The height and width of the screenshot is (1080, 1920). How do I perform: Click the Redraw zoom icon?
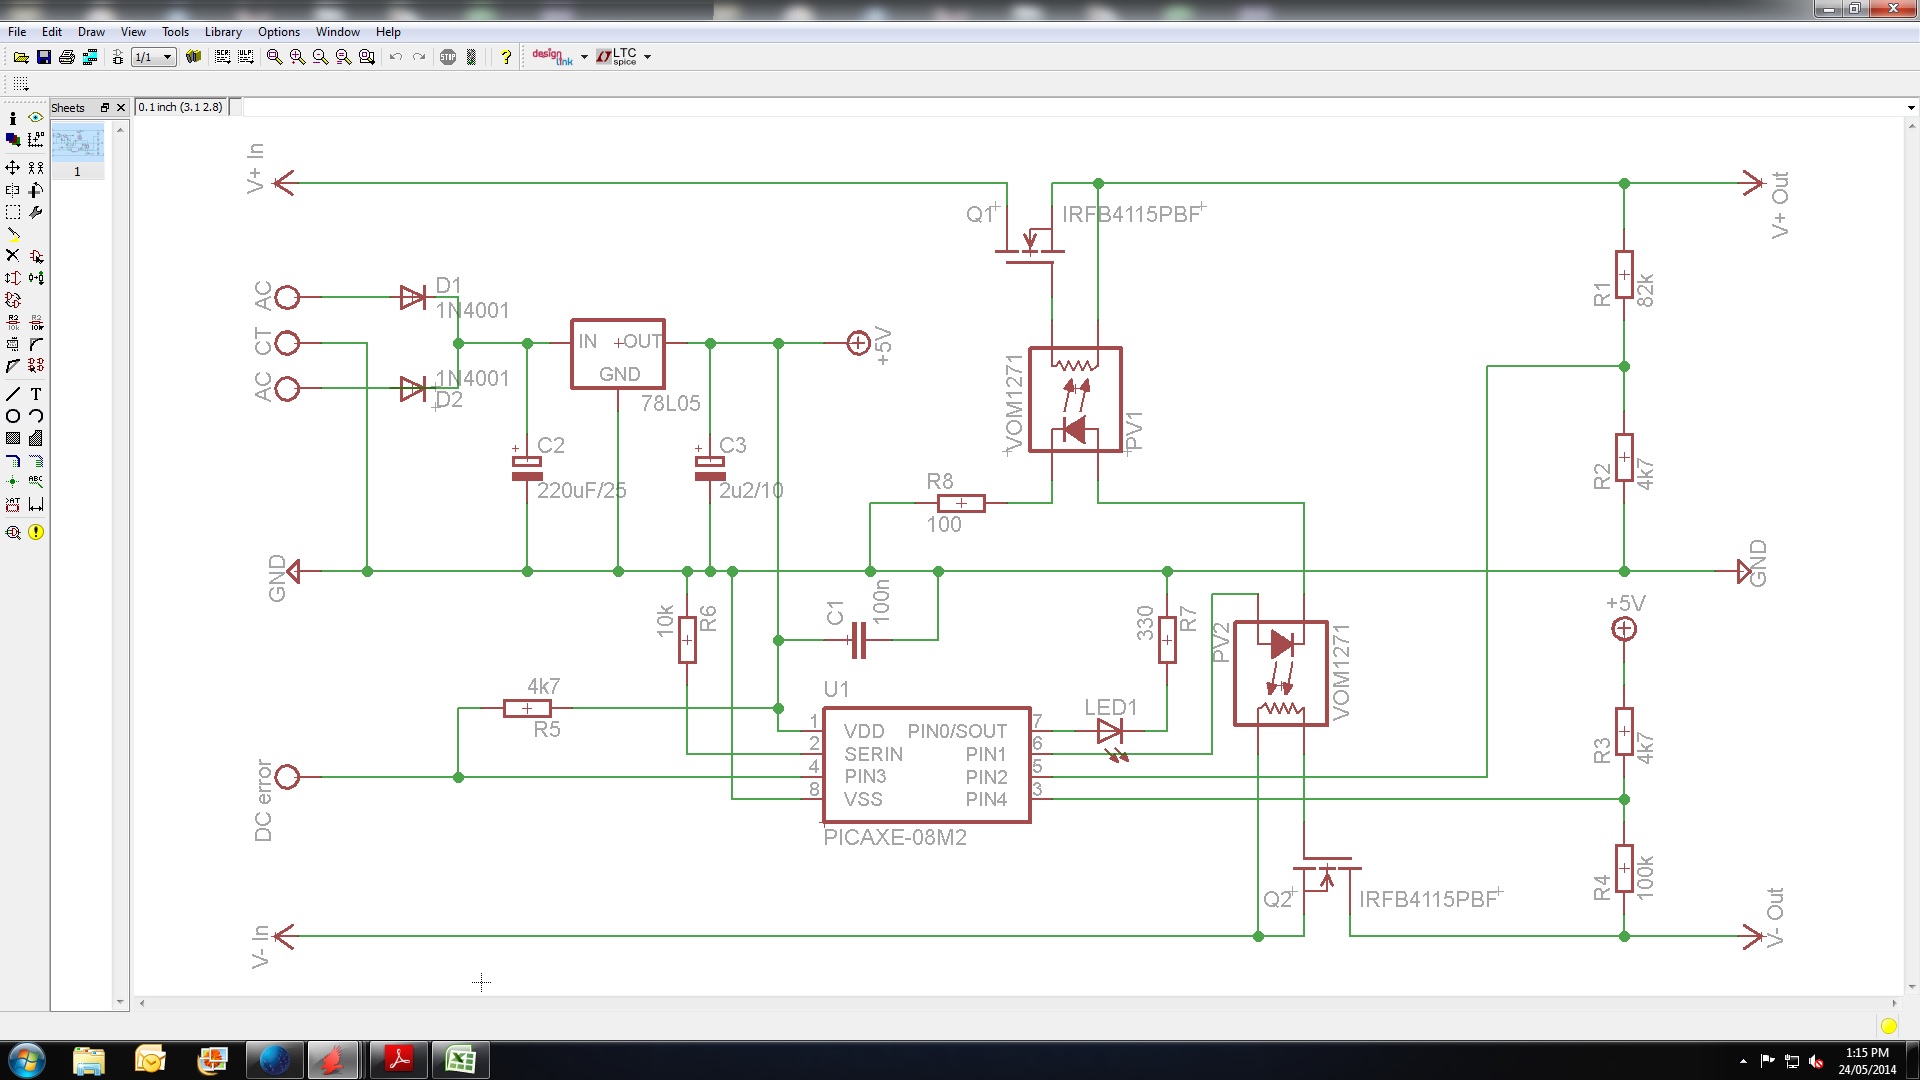click(x=343, y=57)
